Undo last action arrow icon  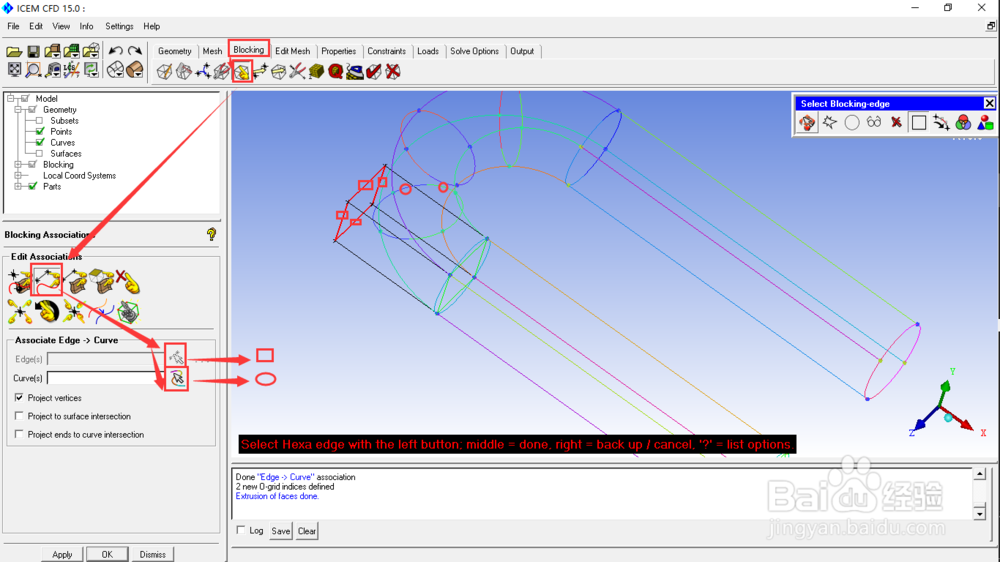[115, 51]
